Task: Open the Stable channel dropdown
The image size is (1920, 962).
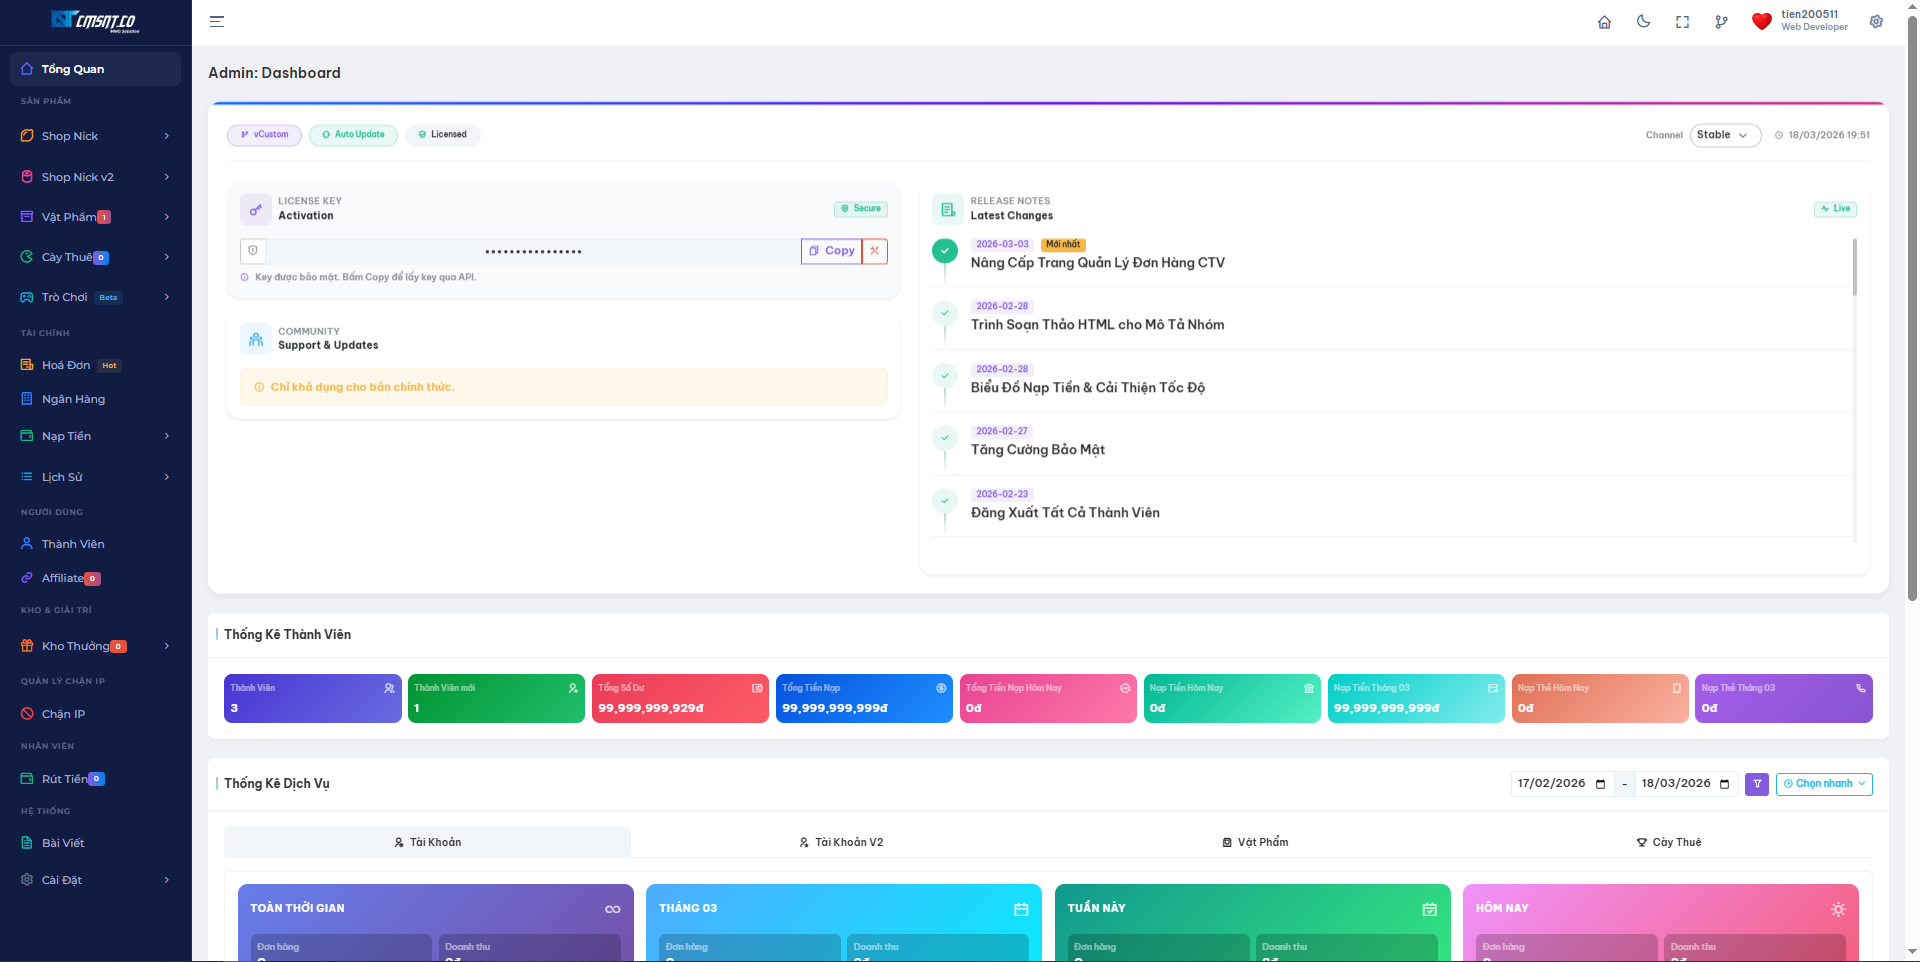Action: 1724,135
